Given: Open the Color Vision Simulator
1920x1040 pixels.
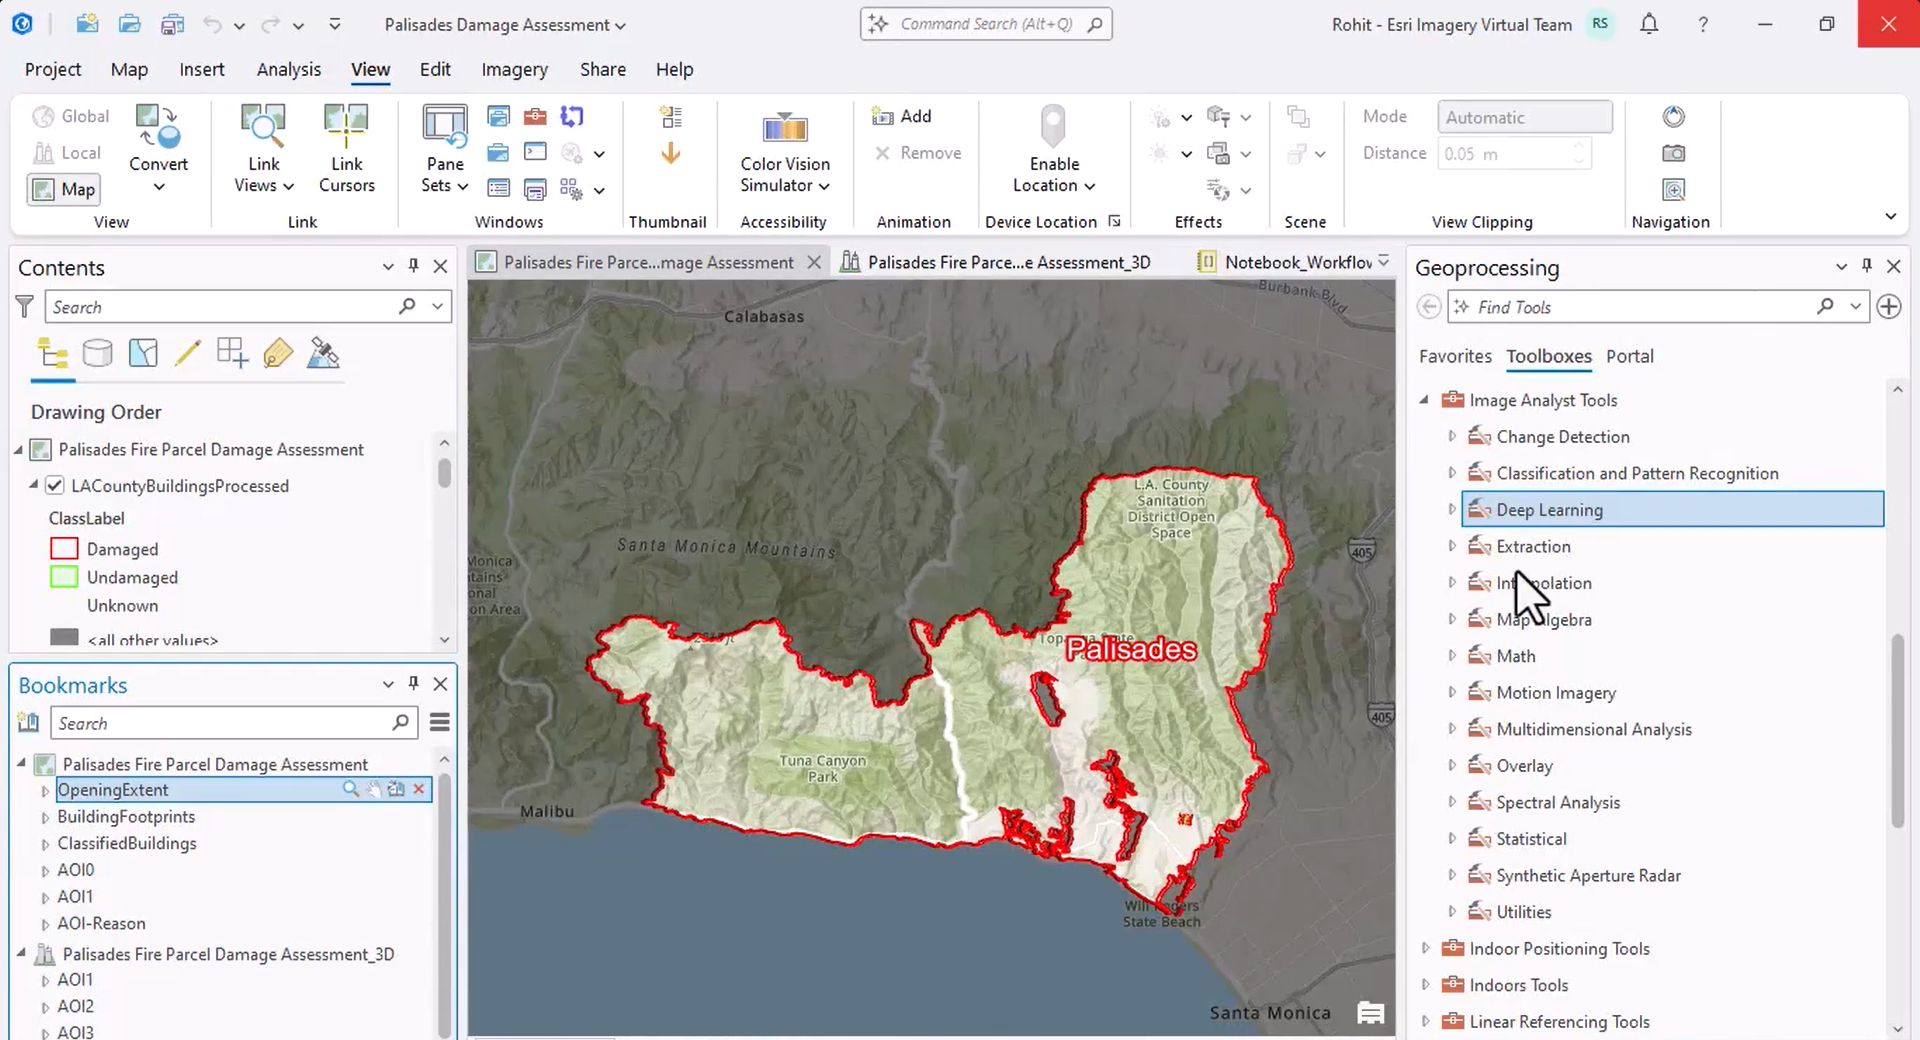Looking at the screenshot, I should pos(784,152).
